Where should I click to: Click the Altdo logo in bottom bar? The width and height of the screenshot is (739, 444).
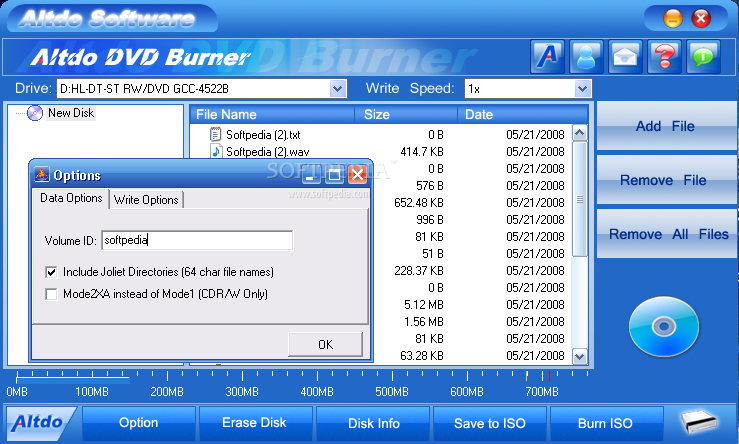point(39,422)
